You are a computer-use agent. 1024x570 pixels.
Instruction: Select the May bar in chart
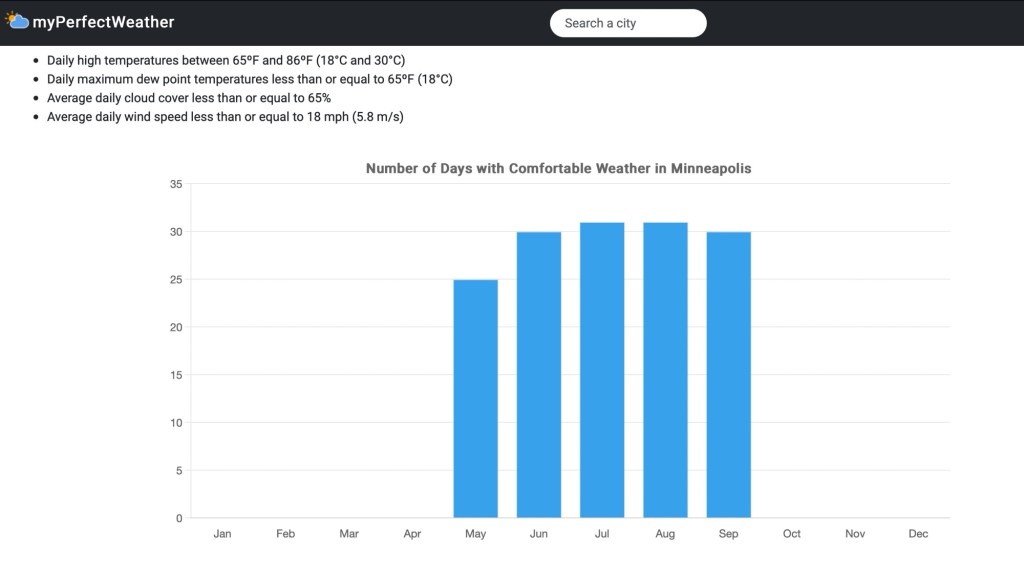(x=475, y=398)
